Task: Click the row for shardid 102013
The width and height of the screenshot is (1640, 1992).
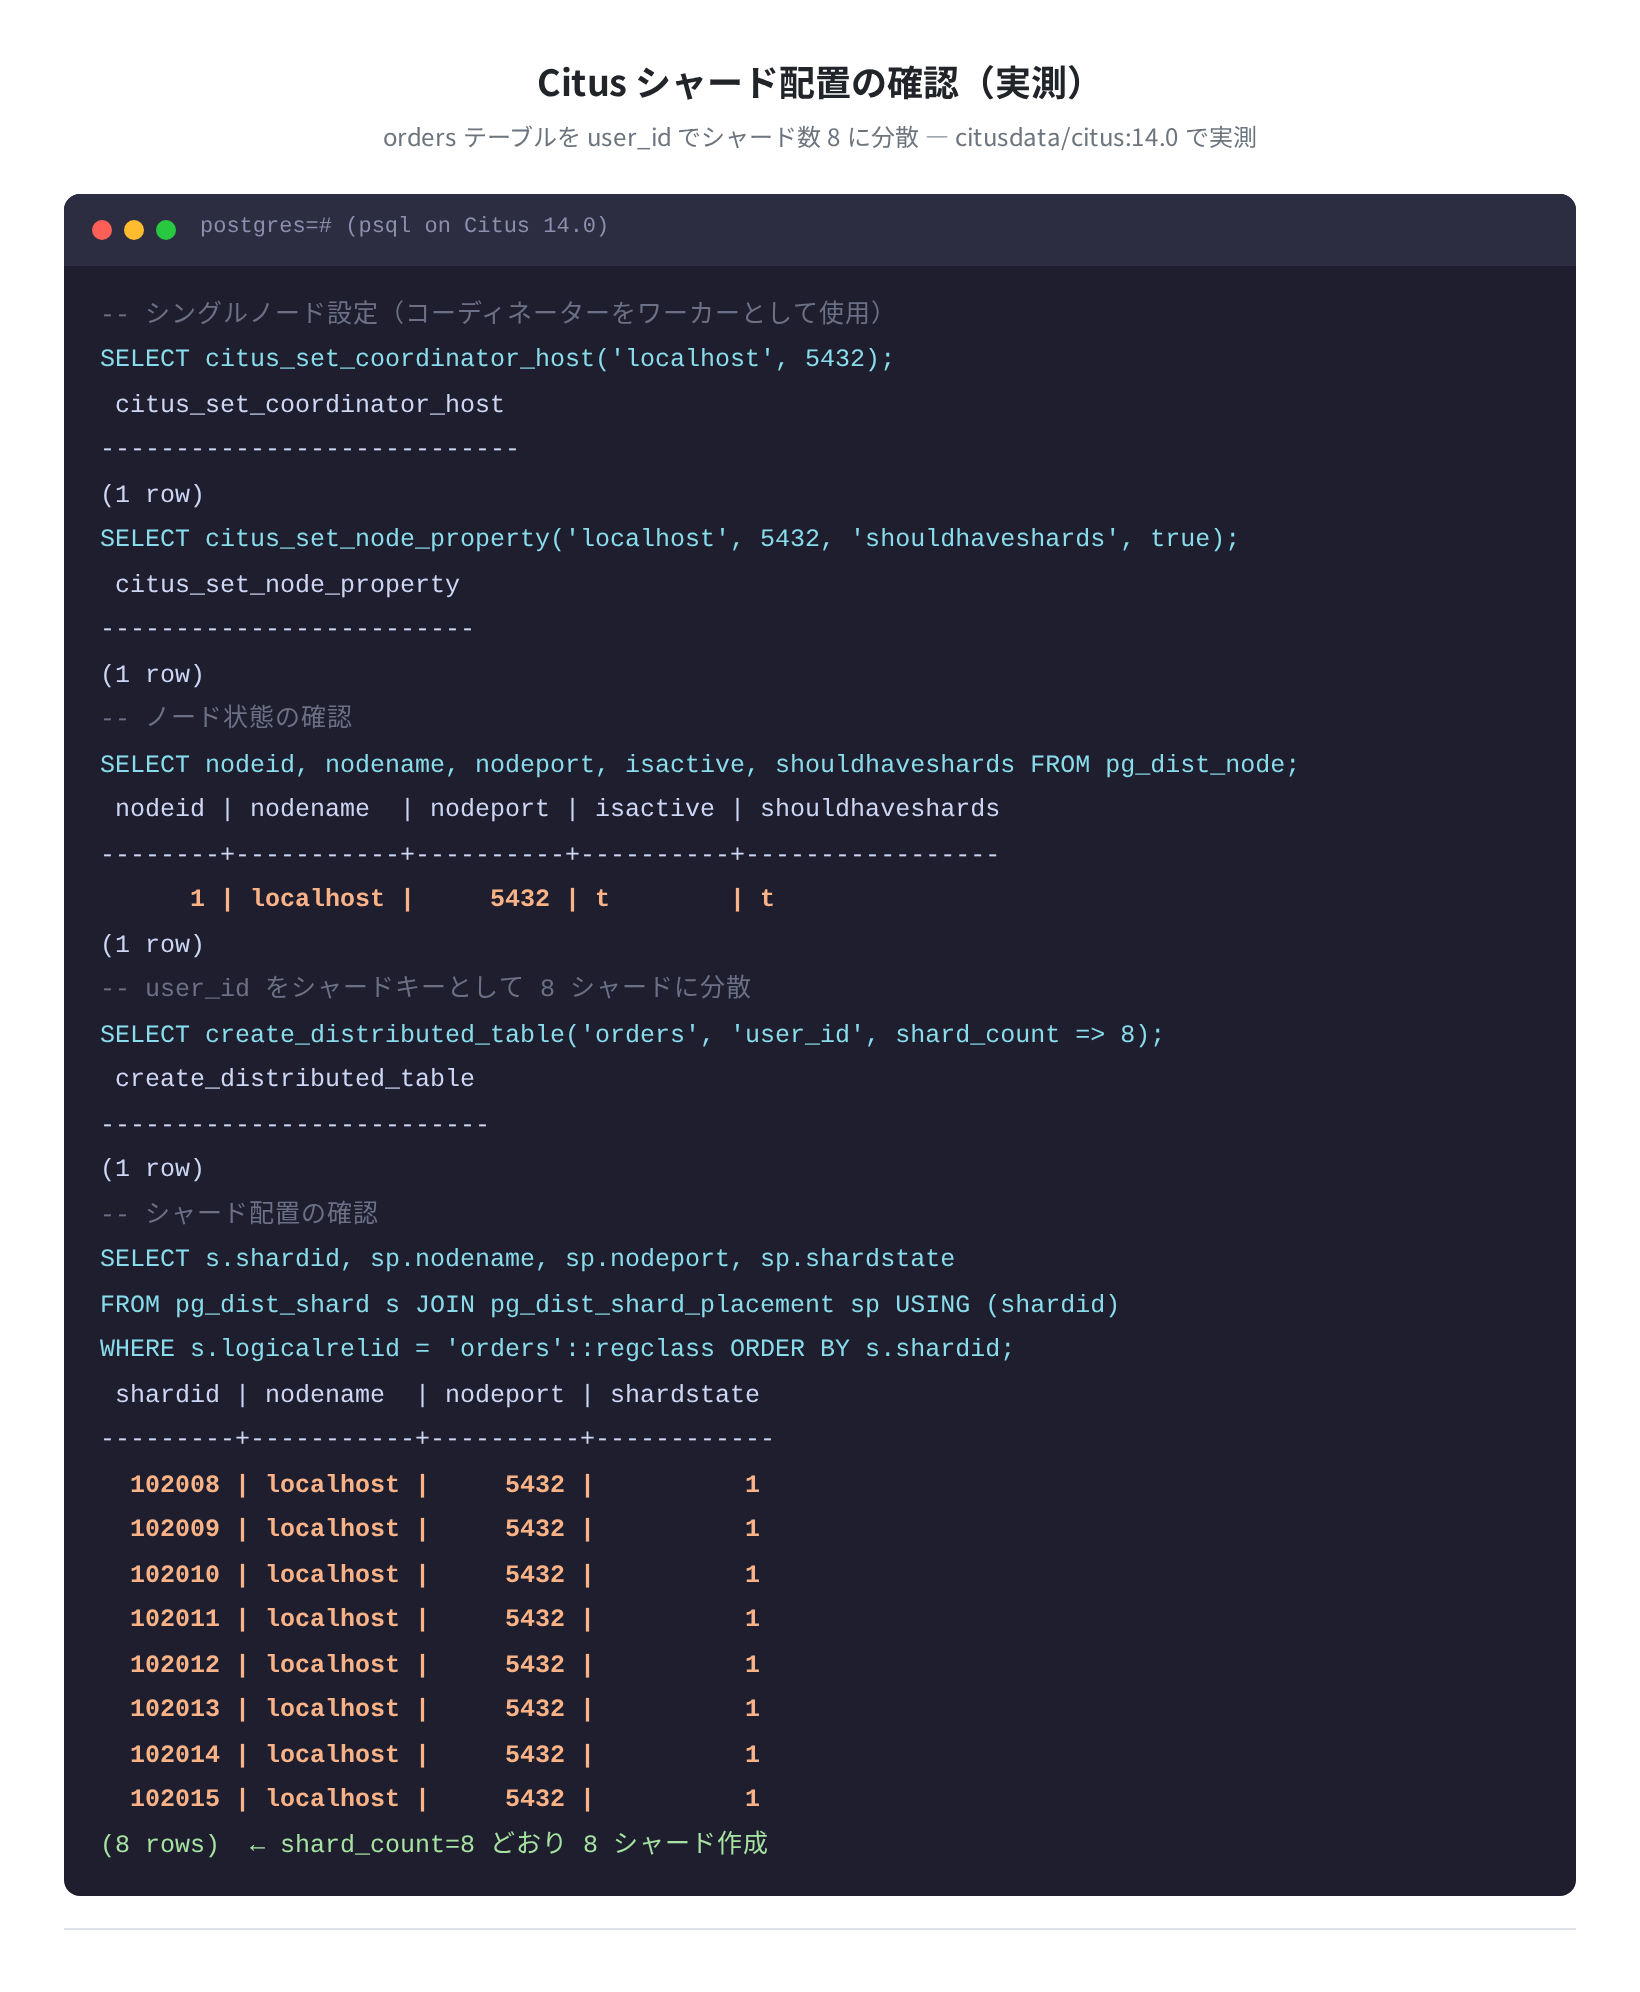Action: (445, 1709)
